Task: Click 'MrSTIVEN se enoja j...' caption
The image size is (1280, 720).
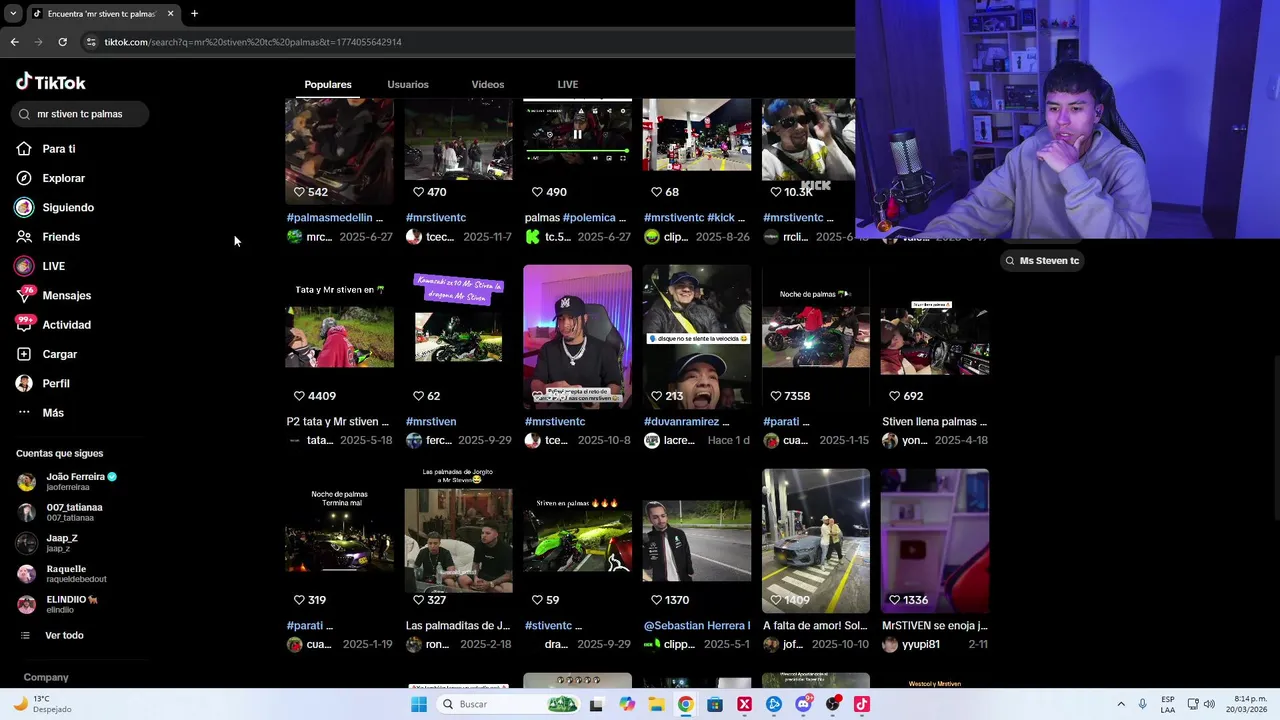Action: click(x=934, y=625)
